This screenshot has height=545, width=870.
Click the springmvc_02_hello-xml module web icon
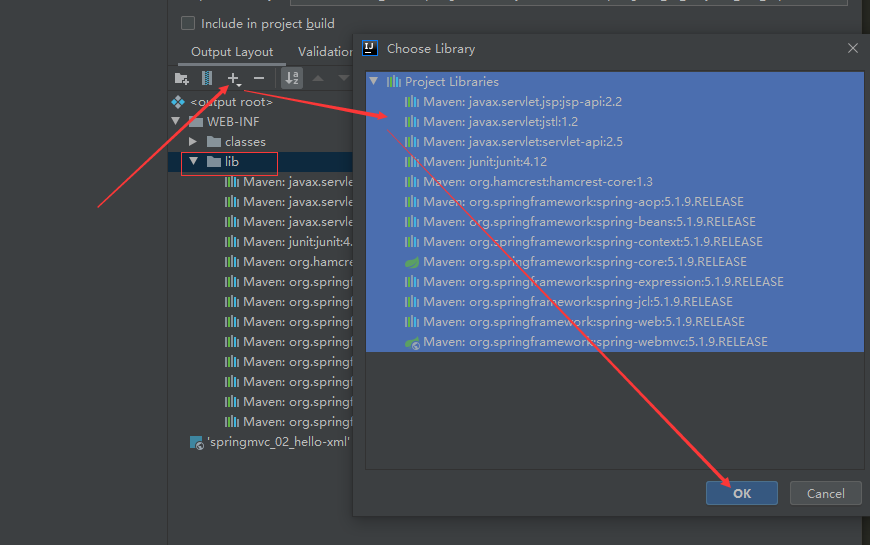pyautogui.click(x=196, y=442)
